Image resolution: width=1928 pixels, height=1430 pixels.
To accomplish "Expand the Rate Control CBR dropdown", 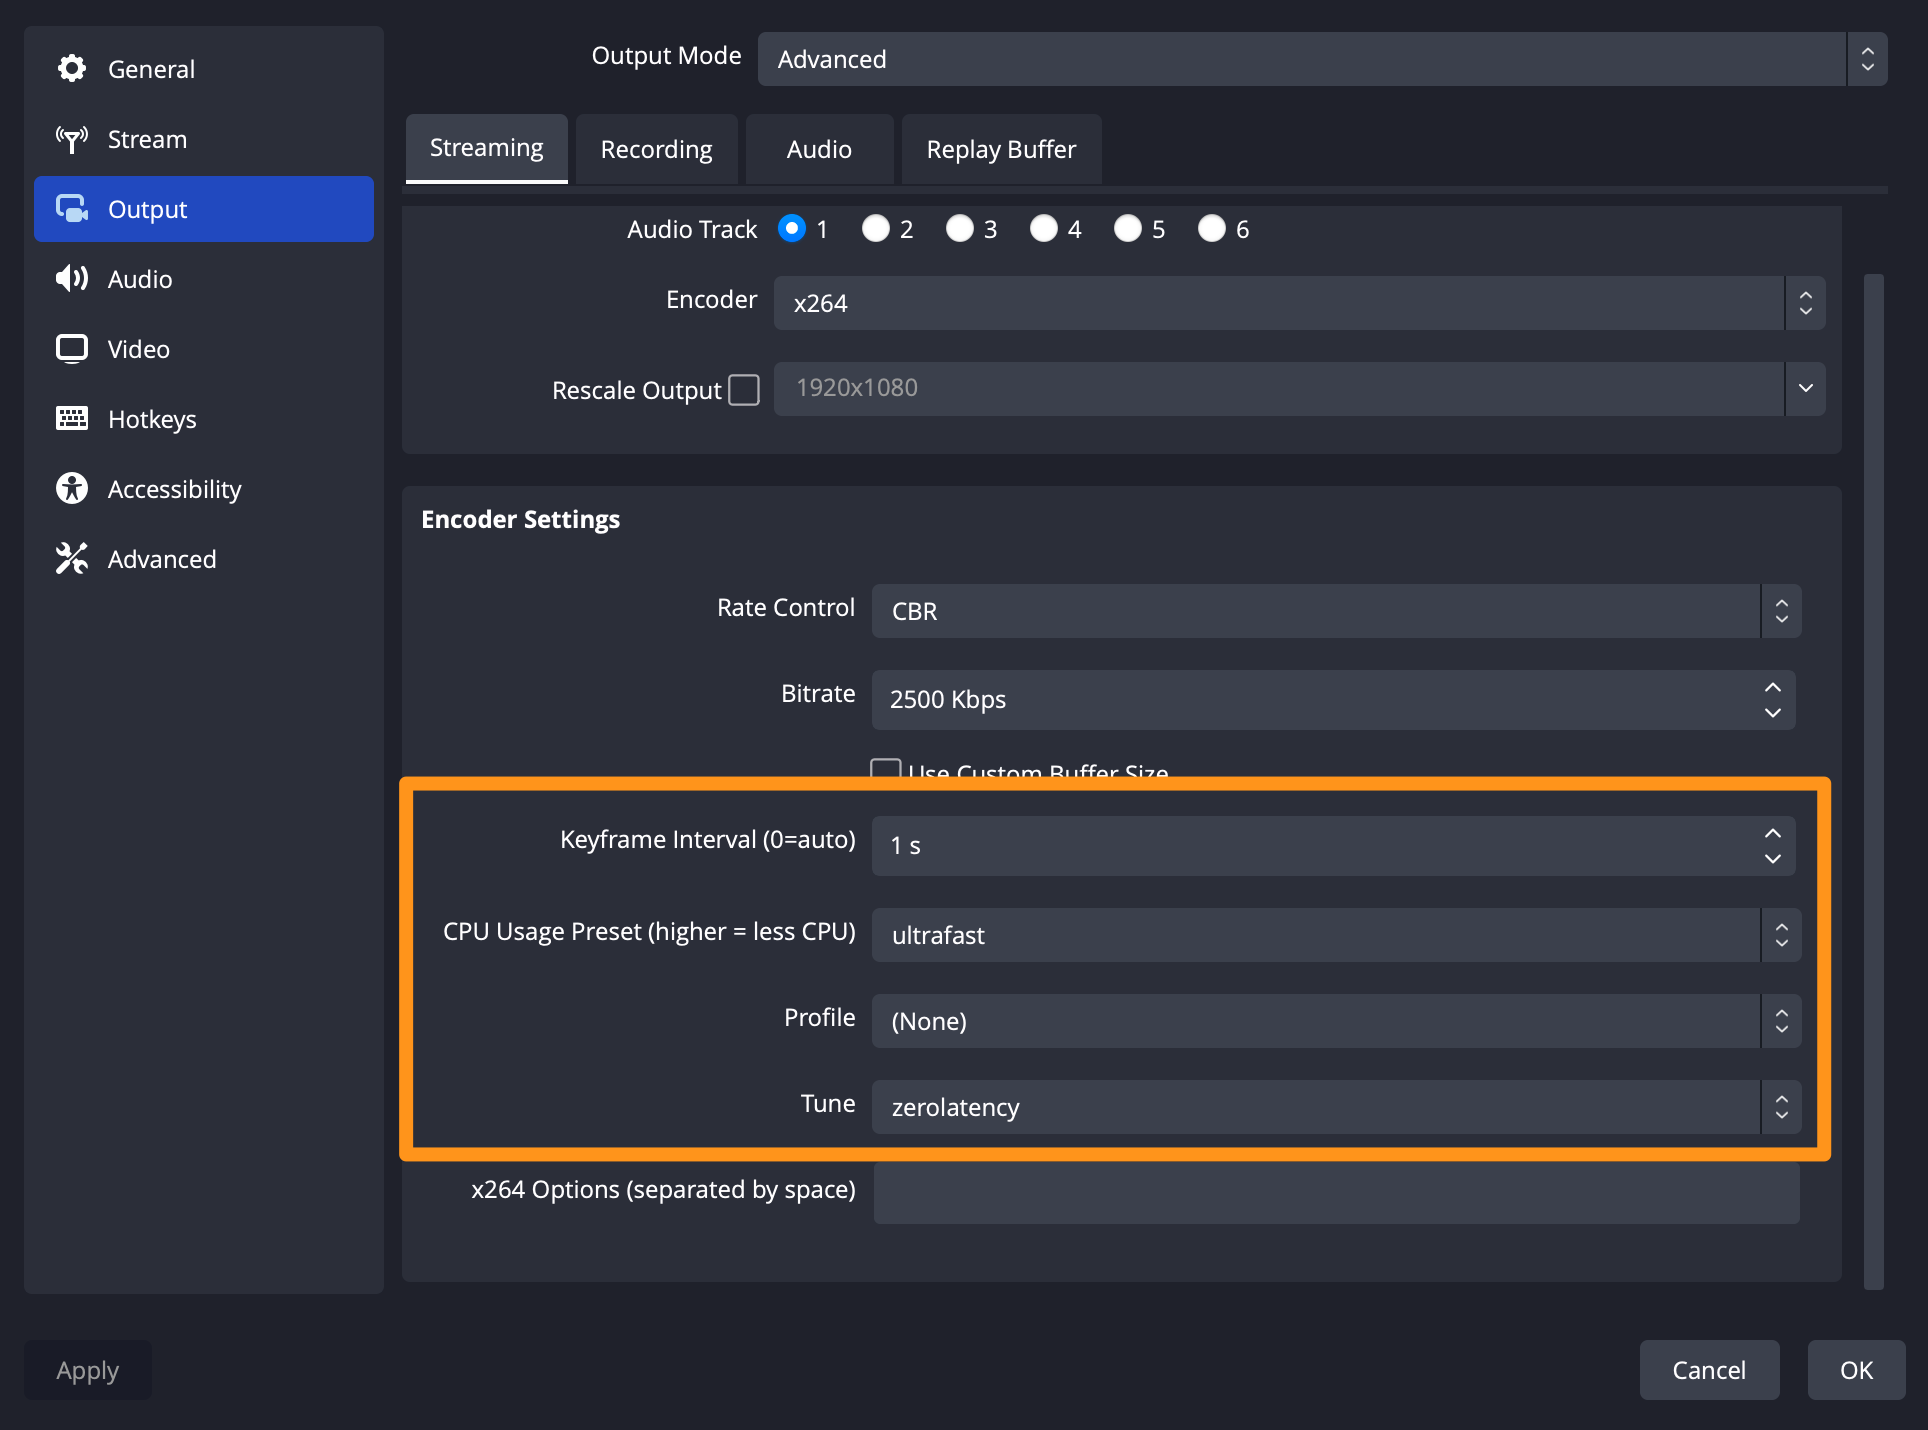I will (1335, 611).
